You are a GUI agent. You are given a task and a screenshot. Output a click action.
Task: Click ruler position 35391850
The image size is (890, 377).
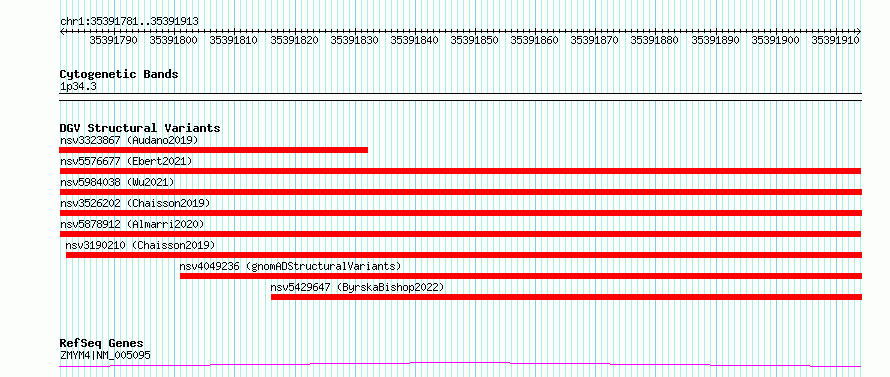point(475,40)
